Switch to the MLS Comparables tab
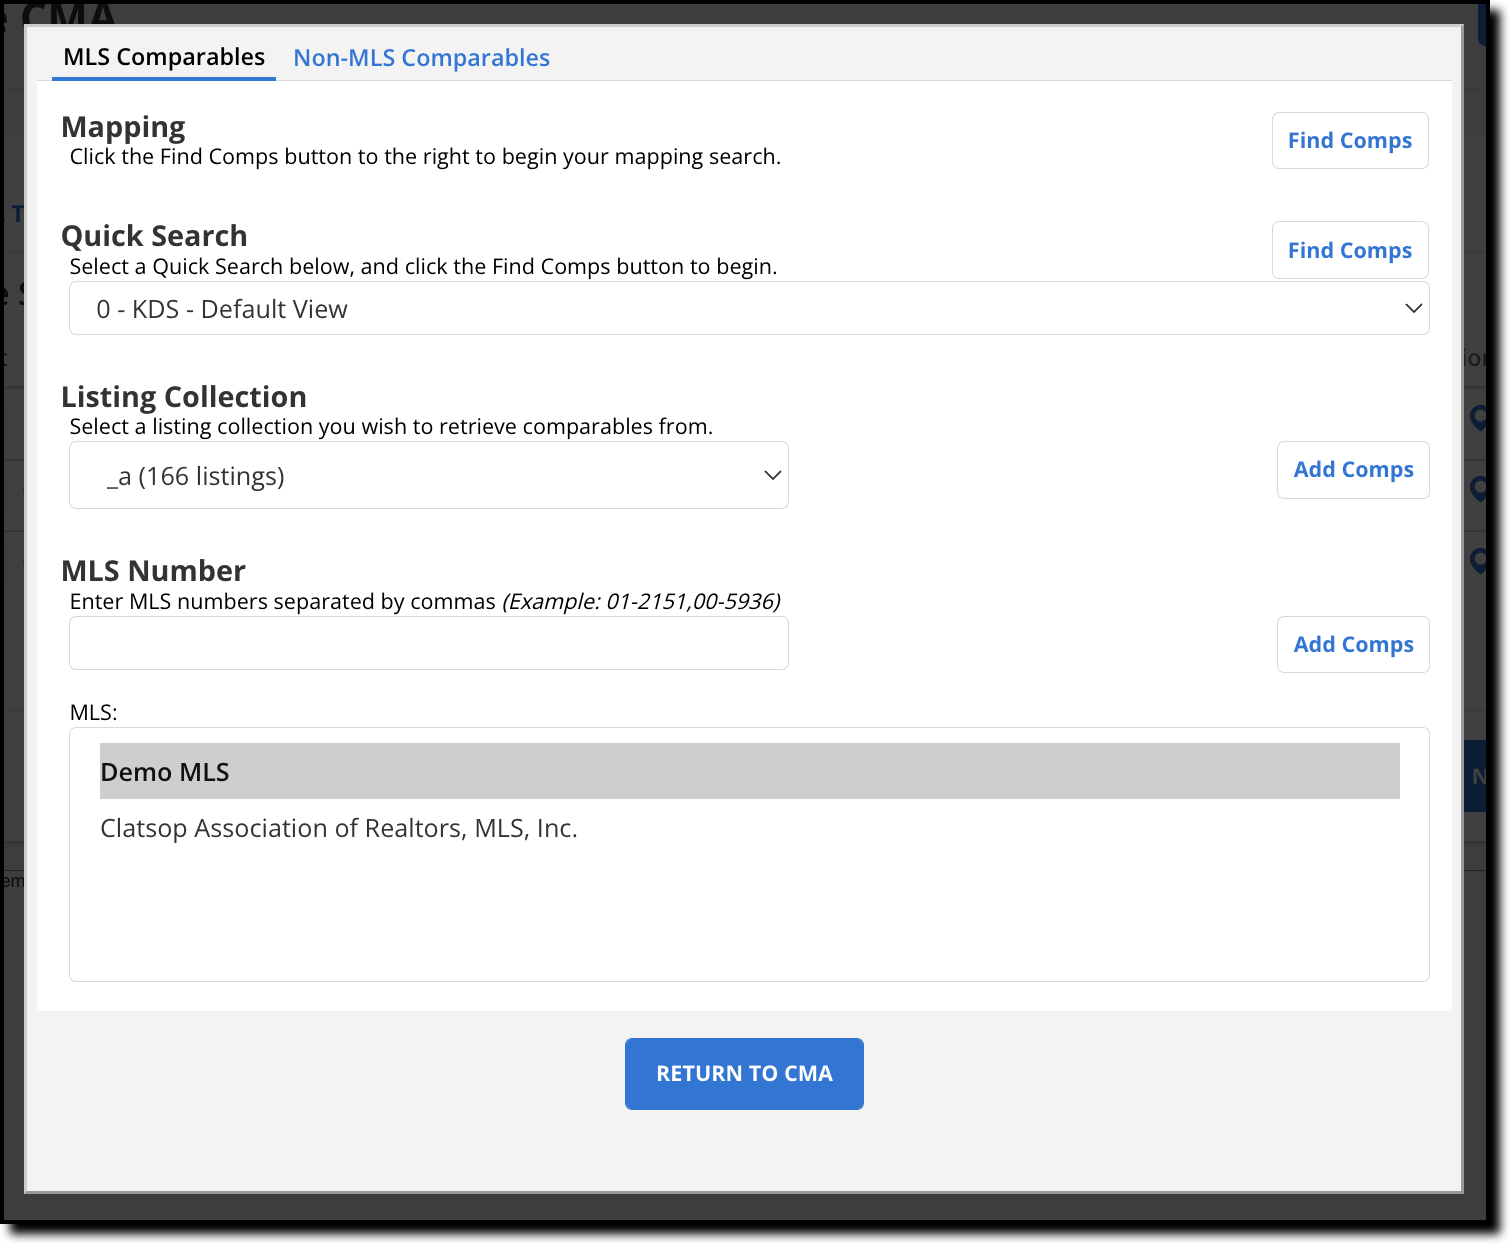 click(164, 57)
